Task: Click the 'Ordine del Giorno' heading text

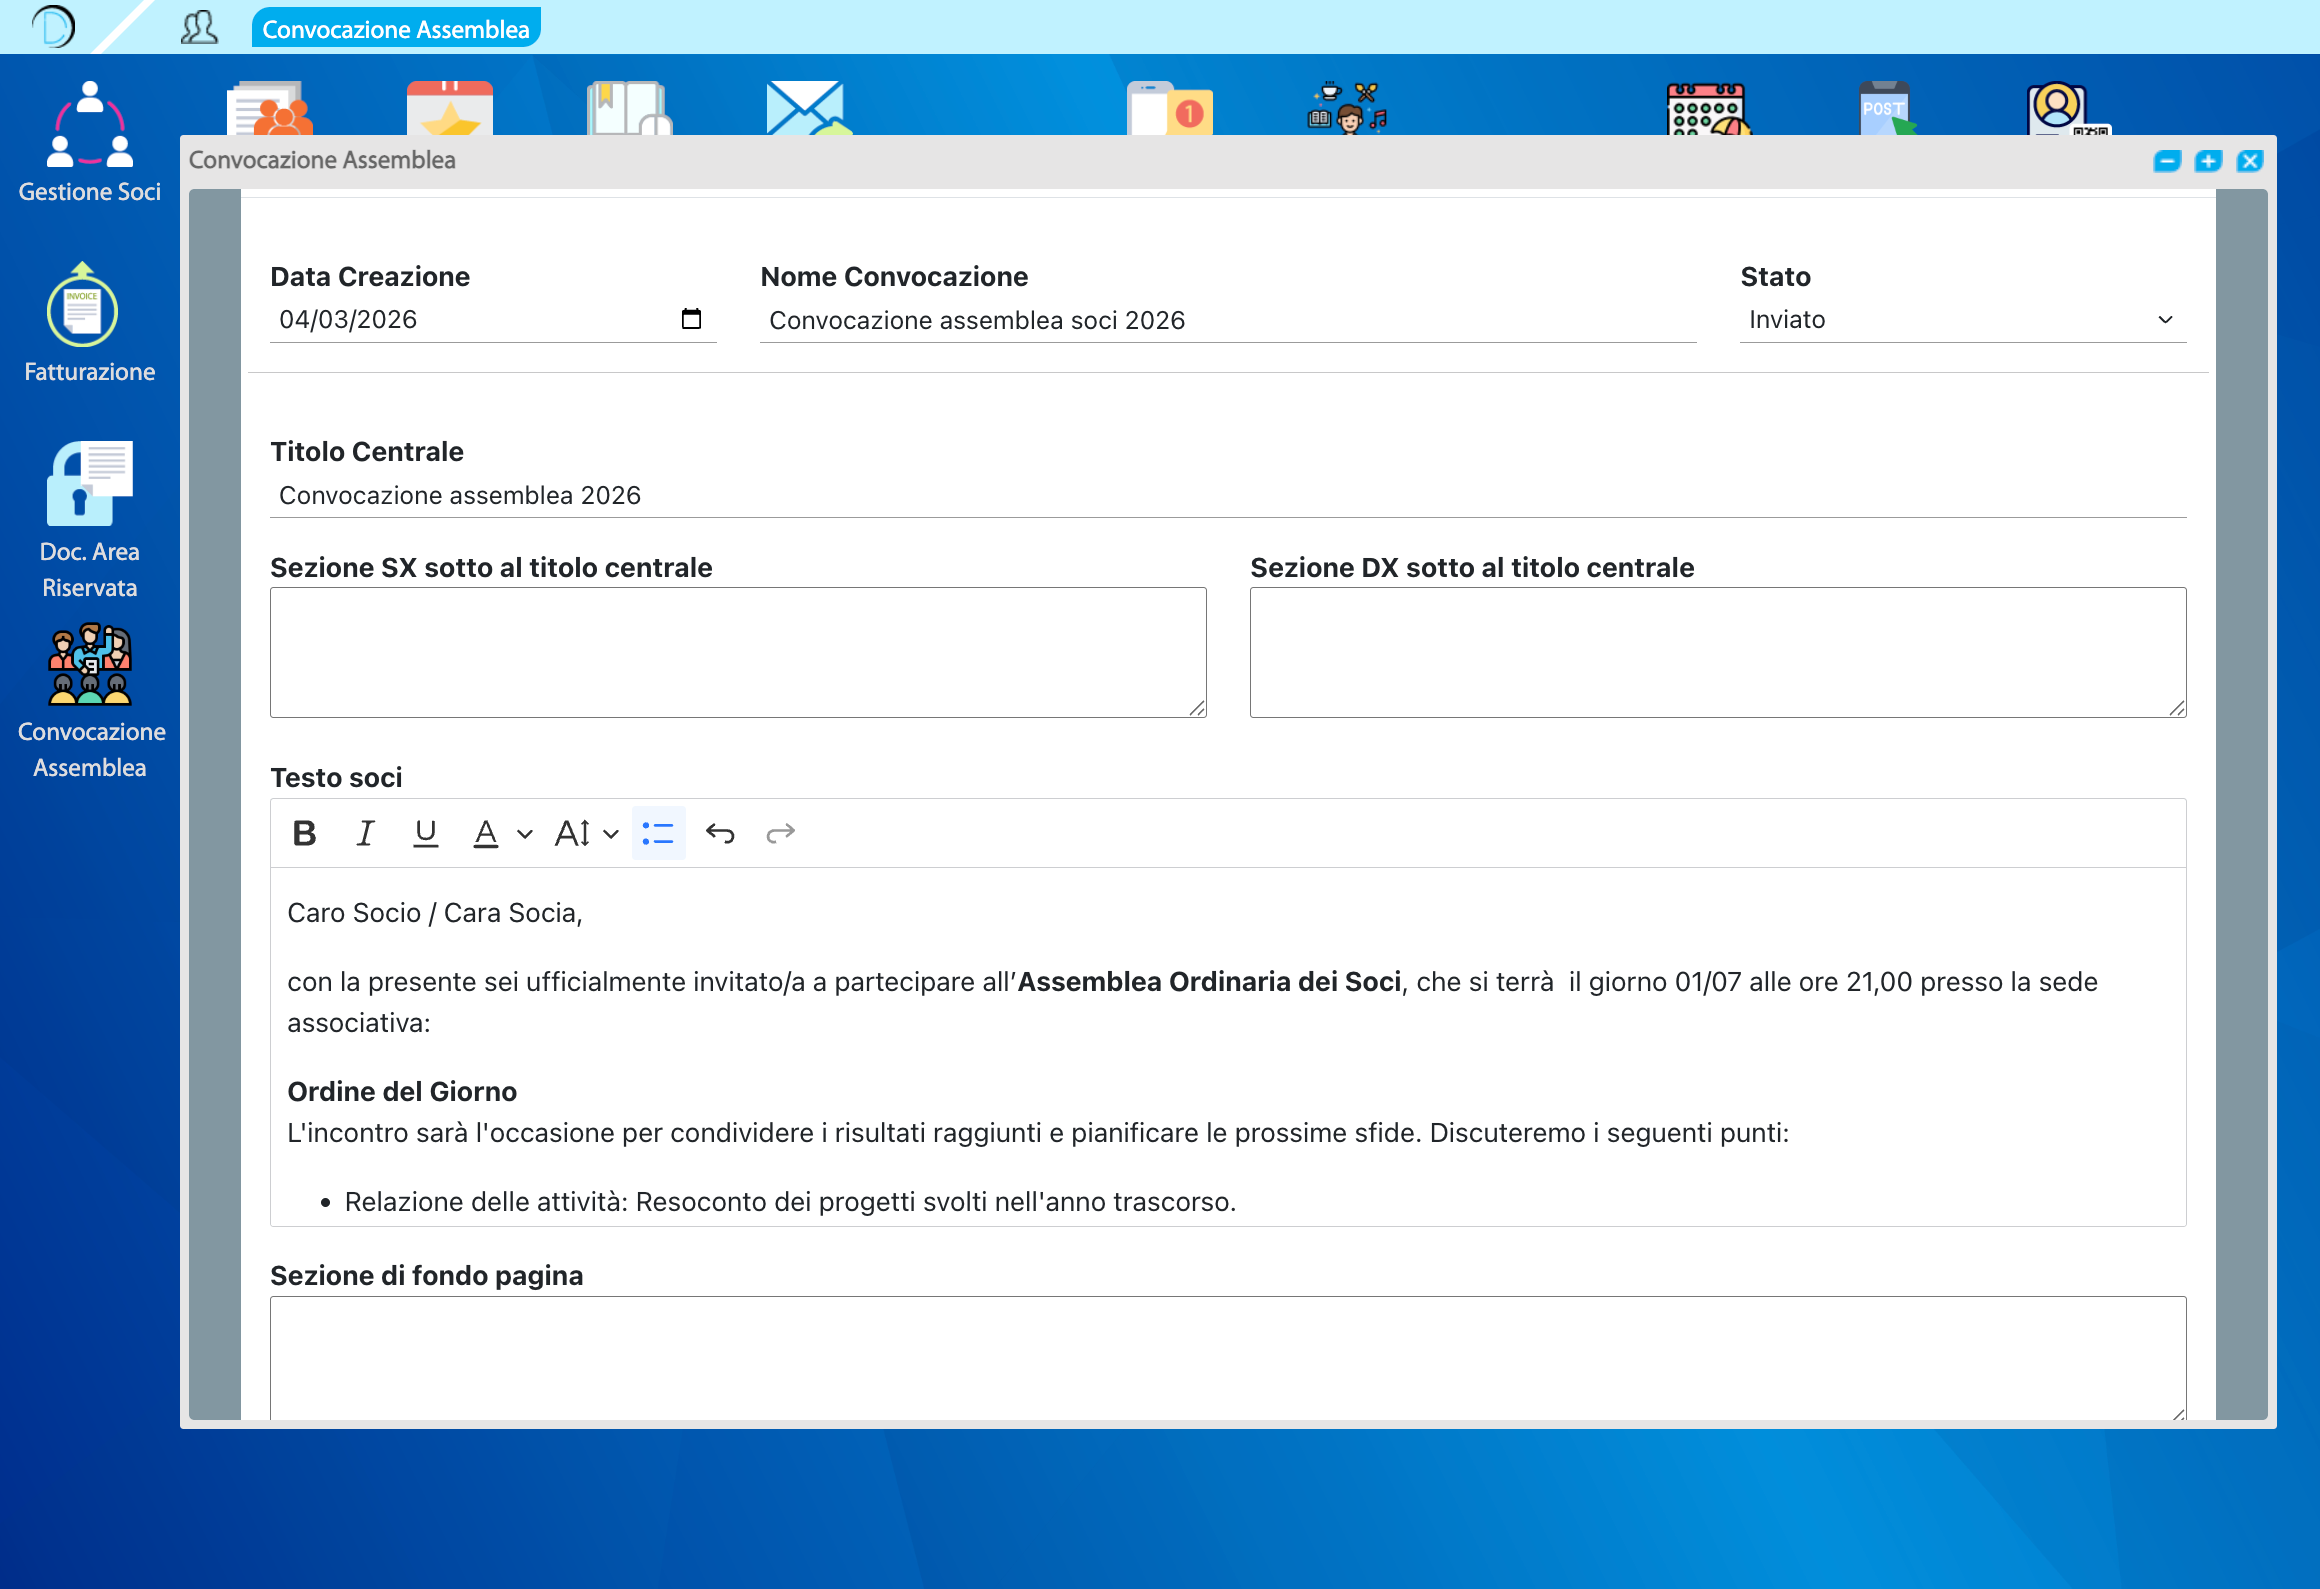Action: click(x=402, y=1091)
